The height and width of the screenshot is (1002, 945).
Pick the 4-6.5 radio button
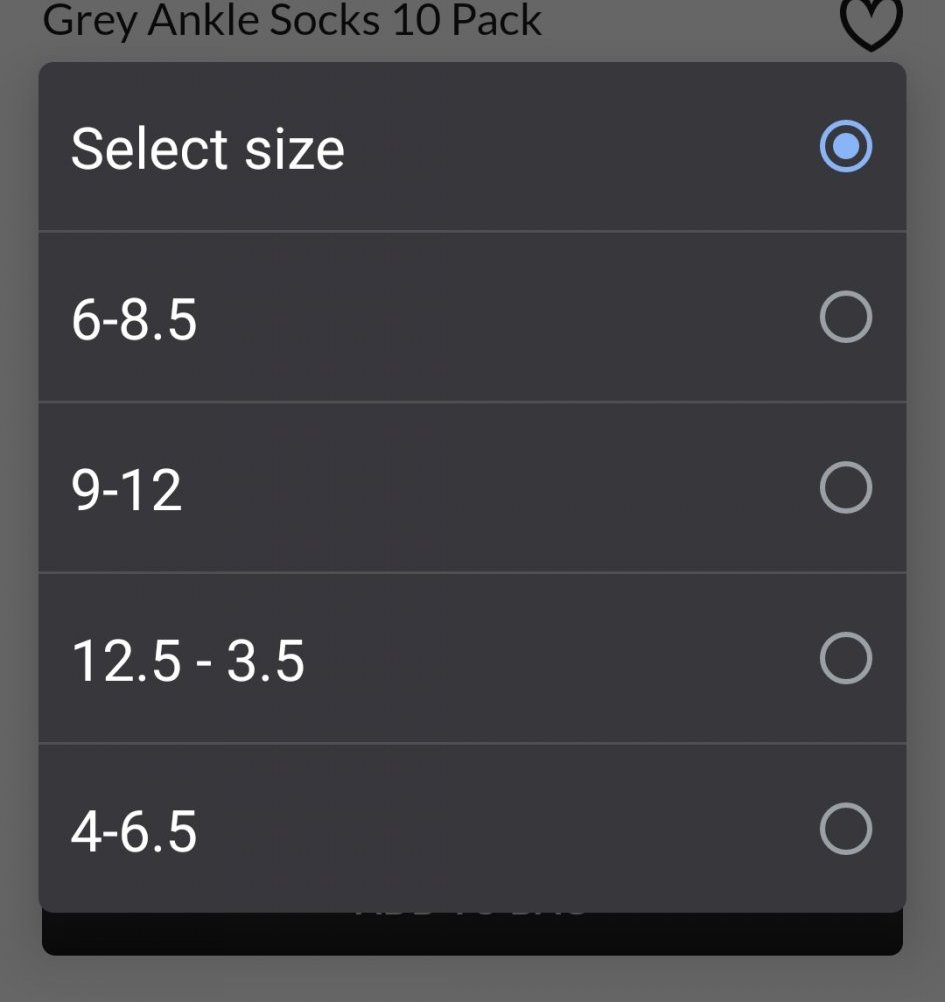(845, 829)
